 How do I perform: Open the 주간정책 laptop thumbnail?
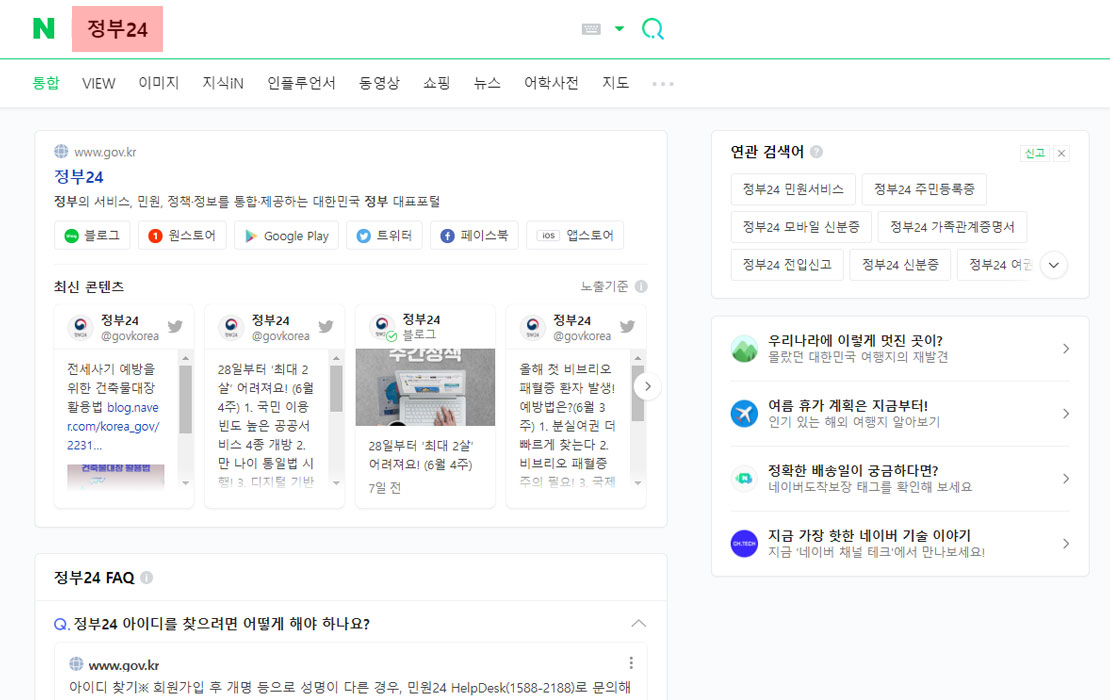[x=425, y=386]
